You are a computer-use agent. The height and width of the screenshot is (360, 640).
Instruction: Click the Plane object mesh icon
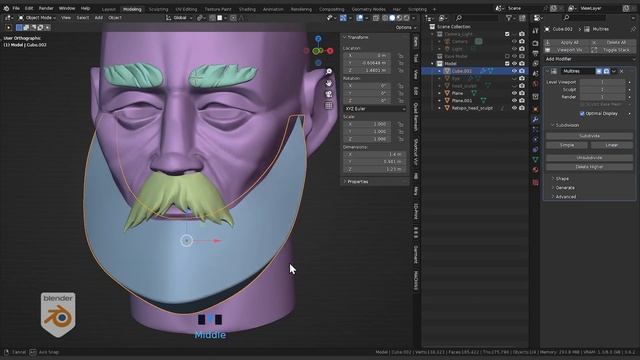(x=447, y=93)
